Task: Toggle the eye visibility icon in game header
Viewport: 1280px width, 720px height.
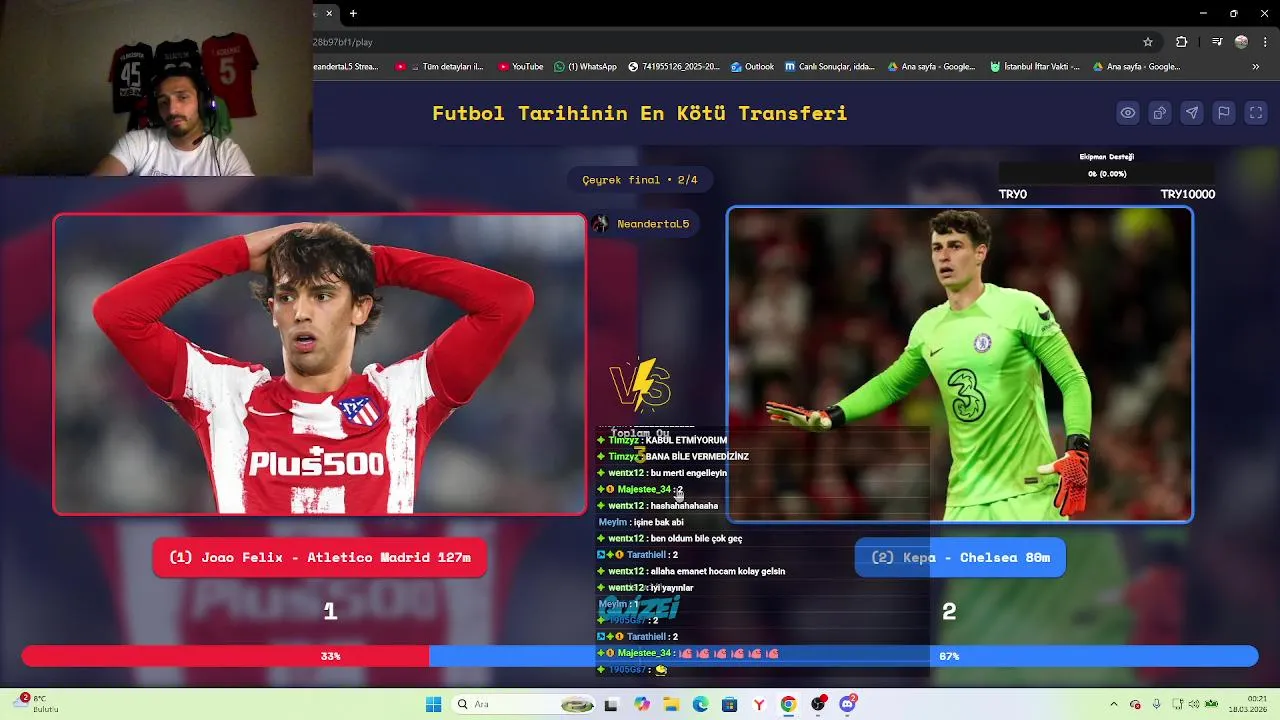Action: point(1128,113)
